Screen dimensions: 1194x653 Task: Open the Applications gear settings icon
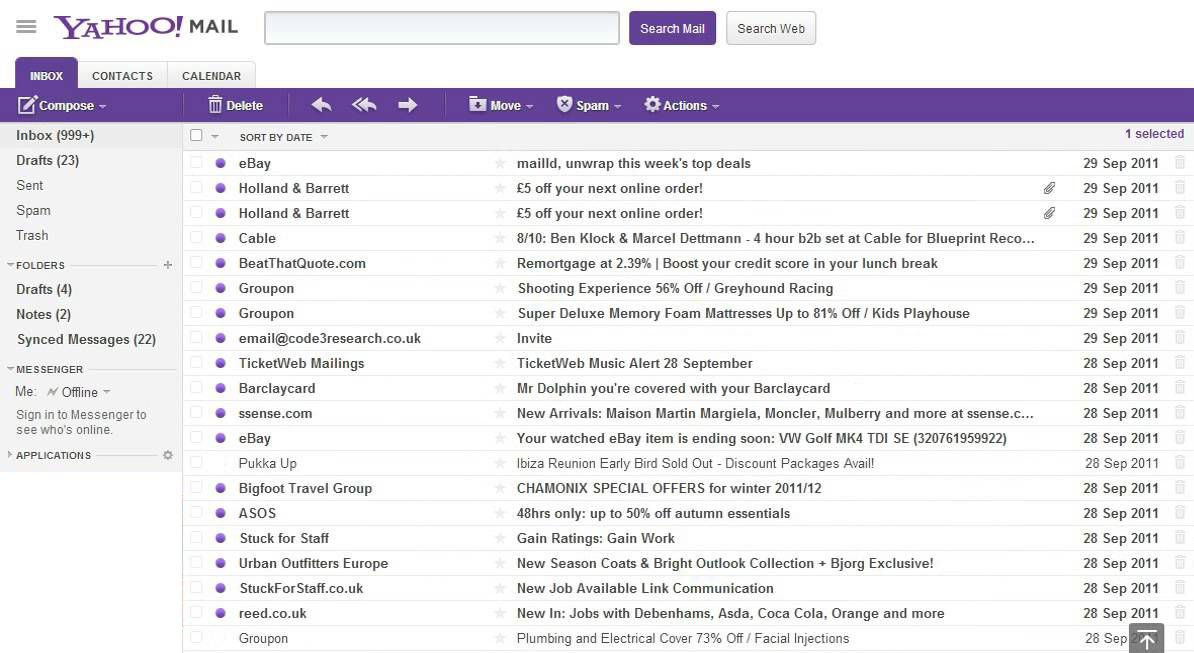168,455
